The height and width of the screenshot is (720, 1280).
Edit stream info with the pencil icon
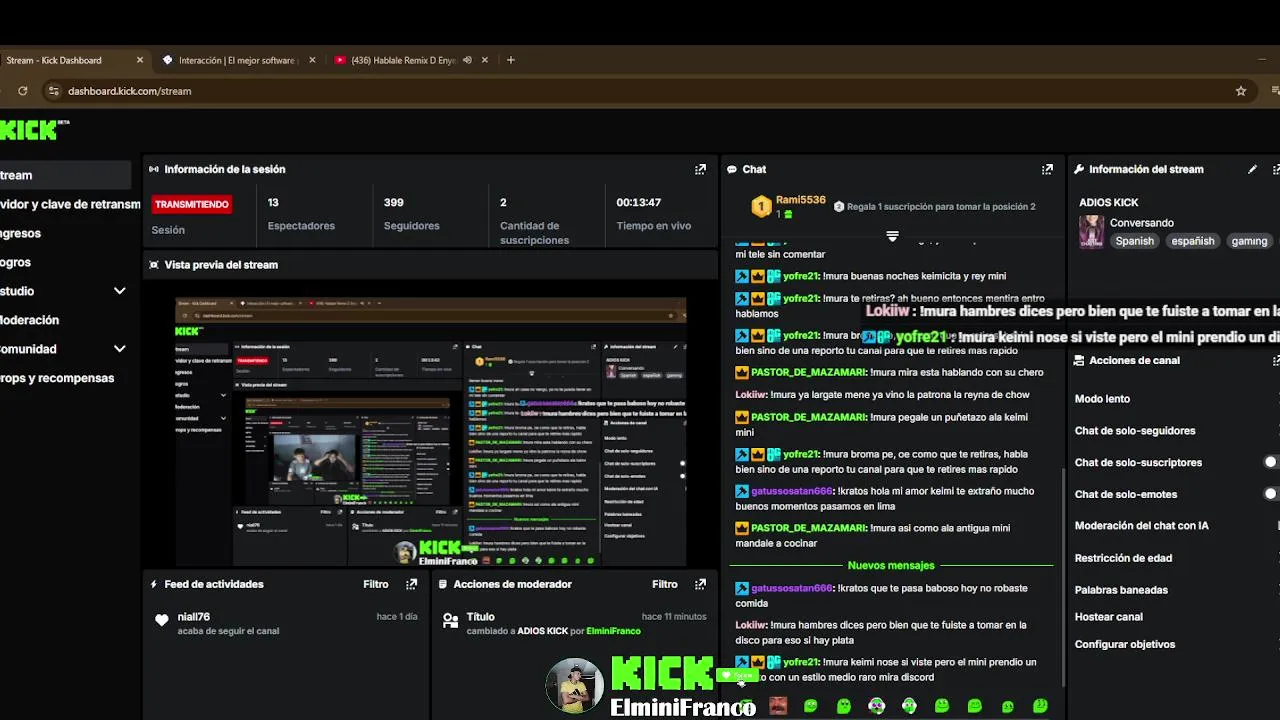[1252, 170]
